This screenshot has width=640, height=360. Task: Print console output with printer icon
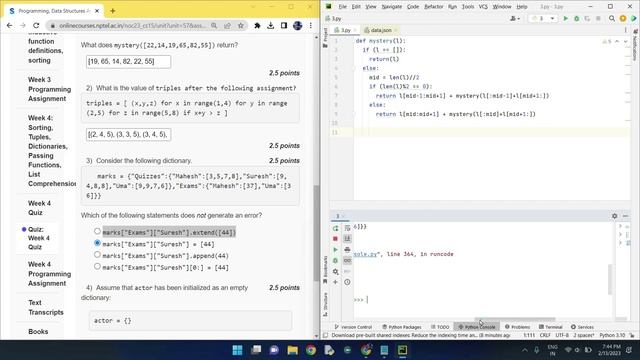click(x=347, y=249)
